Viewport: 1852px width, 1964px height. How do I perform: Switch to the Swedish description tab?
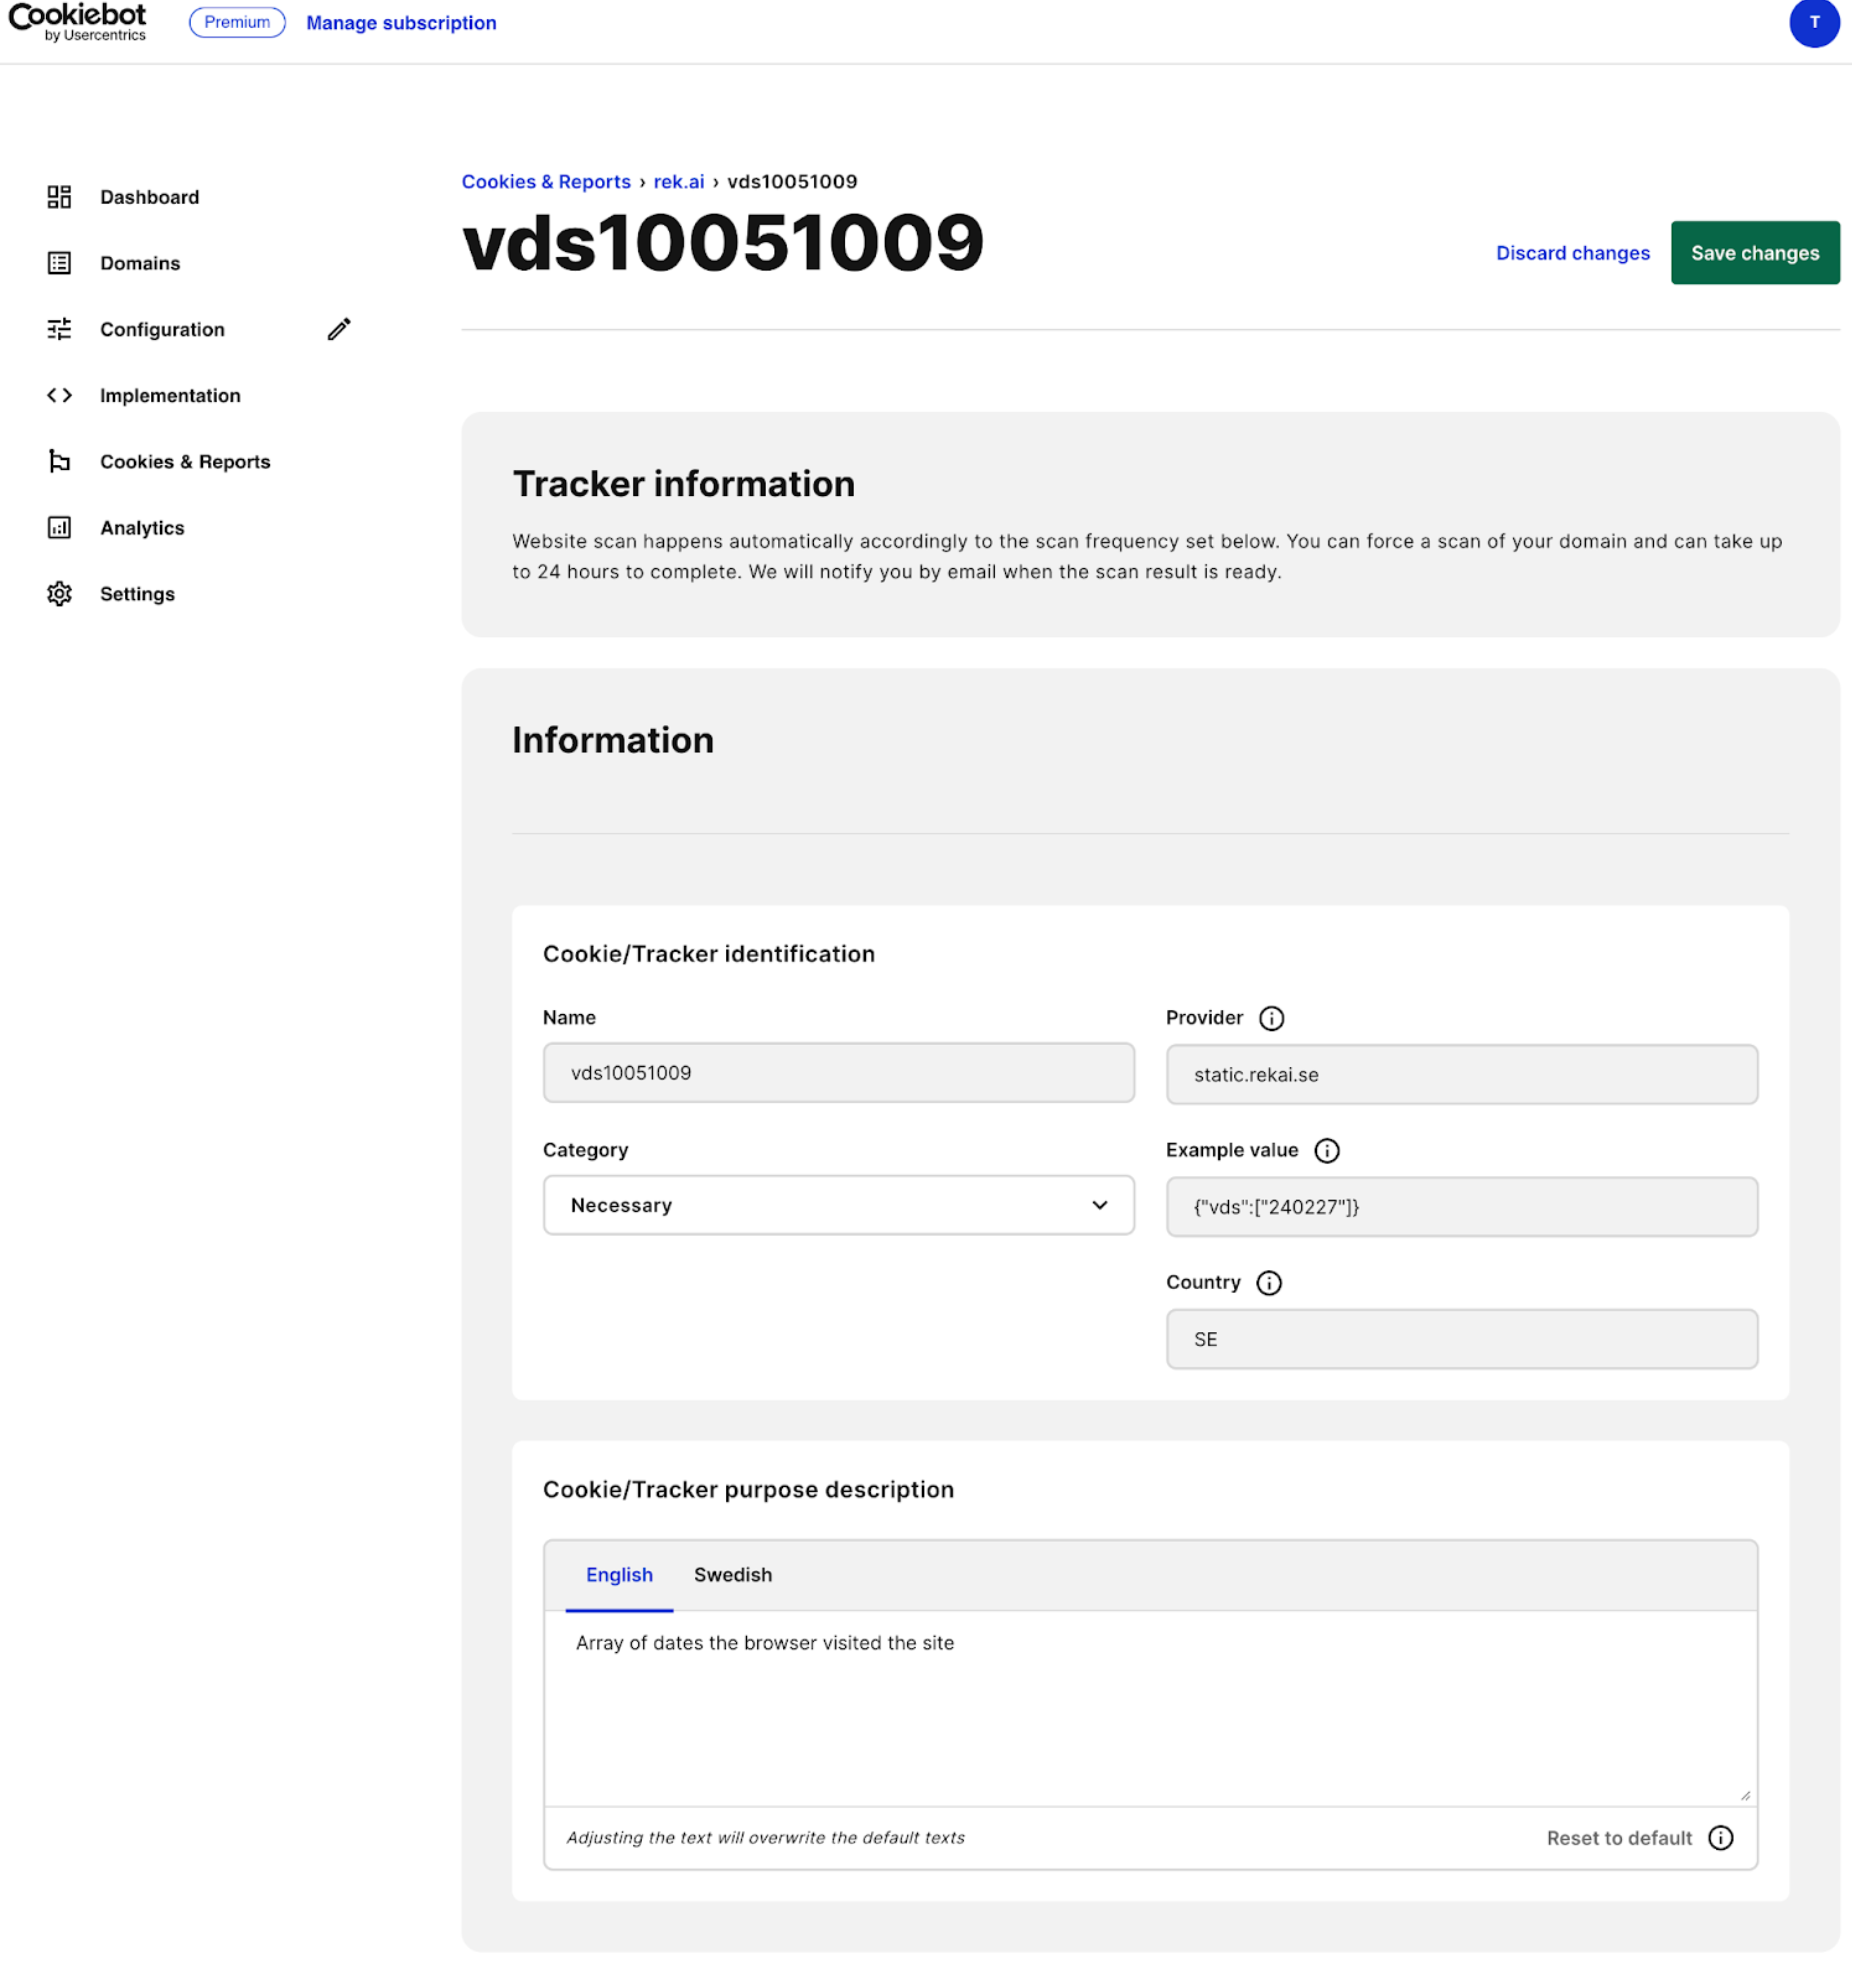coord(733,1575)
